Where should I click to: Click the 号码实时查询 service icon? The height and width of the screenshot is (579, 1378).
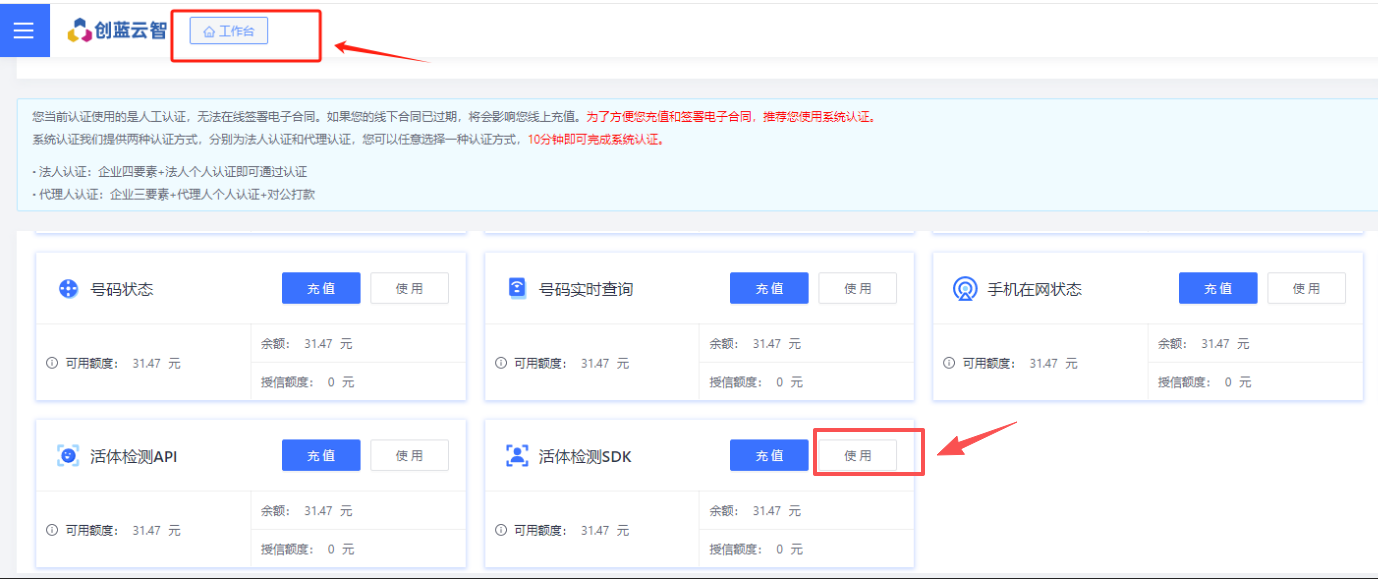point(516,289)
